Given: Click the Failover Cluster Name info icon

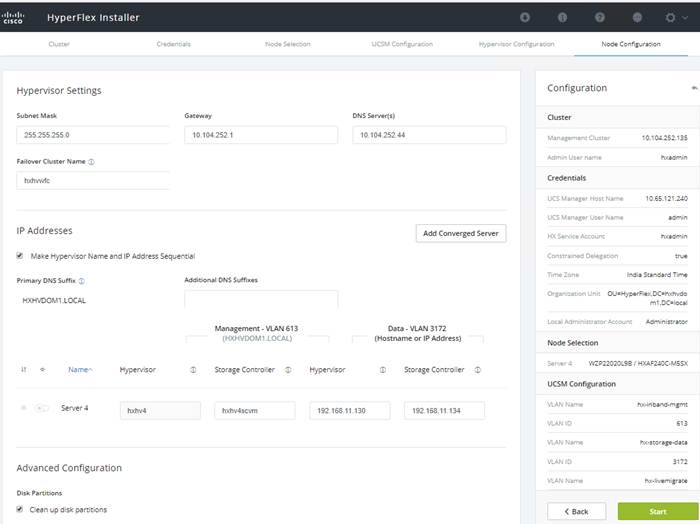Looking at the screenshot, I should pos(92,162).
